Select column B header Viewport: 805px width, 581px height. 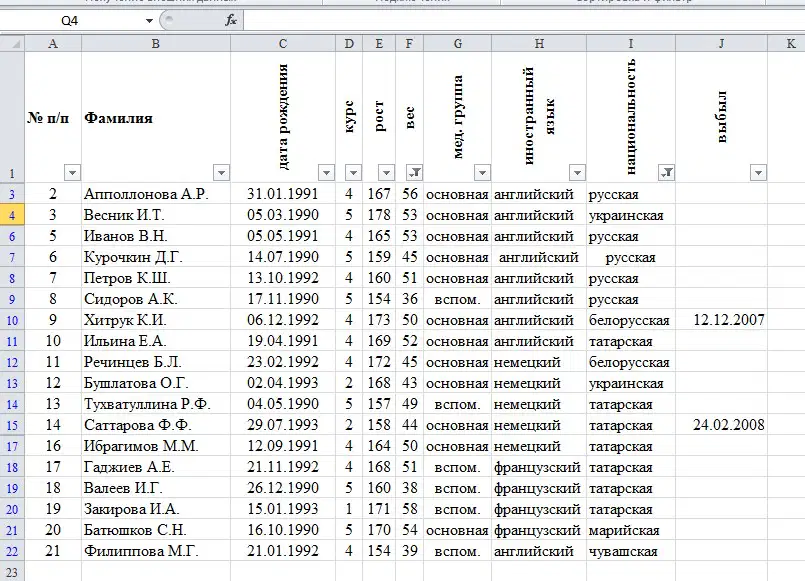(x=156, y=44)
